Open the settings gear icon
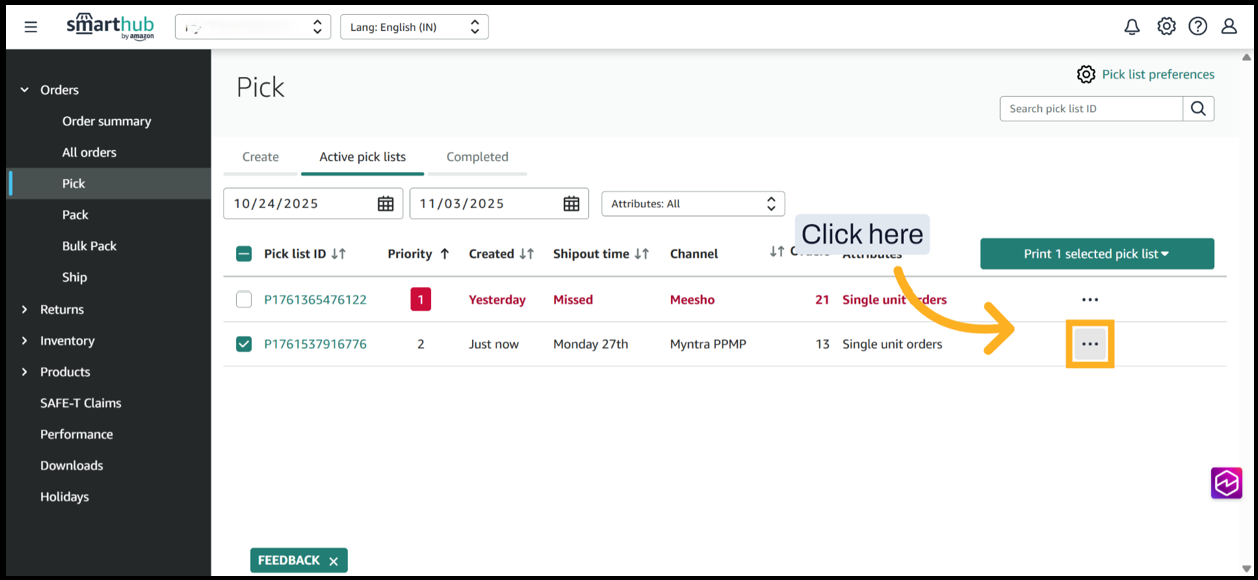Image resolution: width=1258 pixels, height=580 pixels. click(x=1166, y=27)
